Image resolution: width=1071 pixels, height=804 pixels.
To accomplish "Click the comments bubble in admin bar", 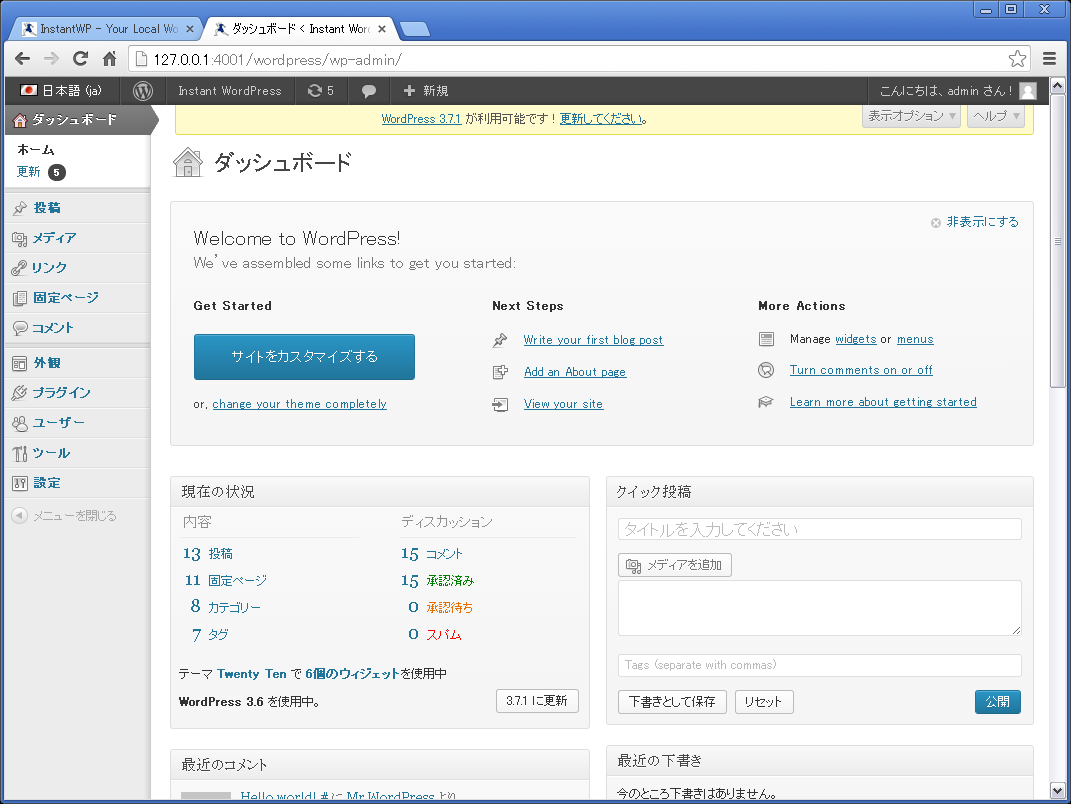I will [369, 91].
